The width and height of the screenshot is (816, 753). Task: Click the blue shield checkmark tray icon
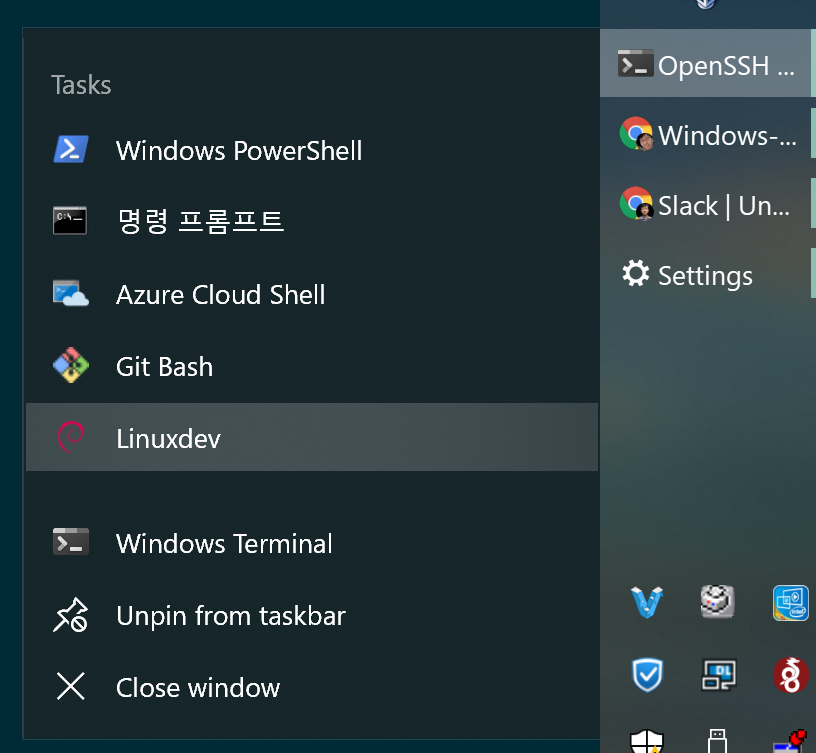647,675
